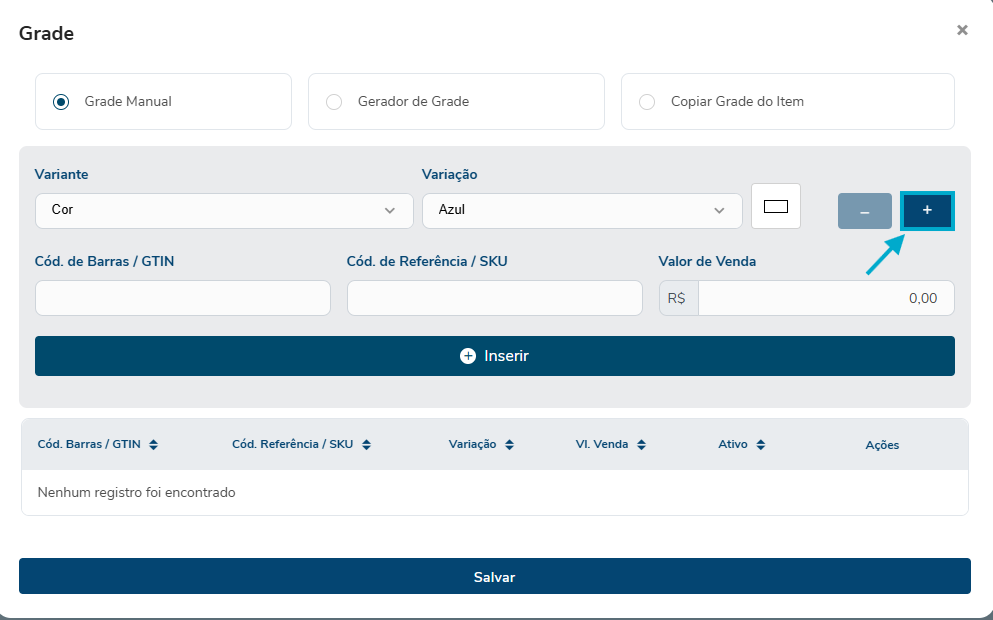The width and height of the screenshot is (993, 620).
Task: Click the Cód. de Referência / SKU field
Action: pyautogui.click(x=494, y=298)
